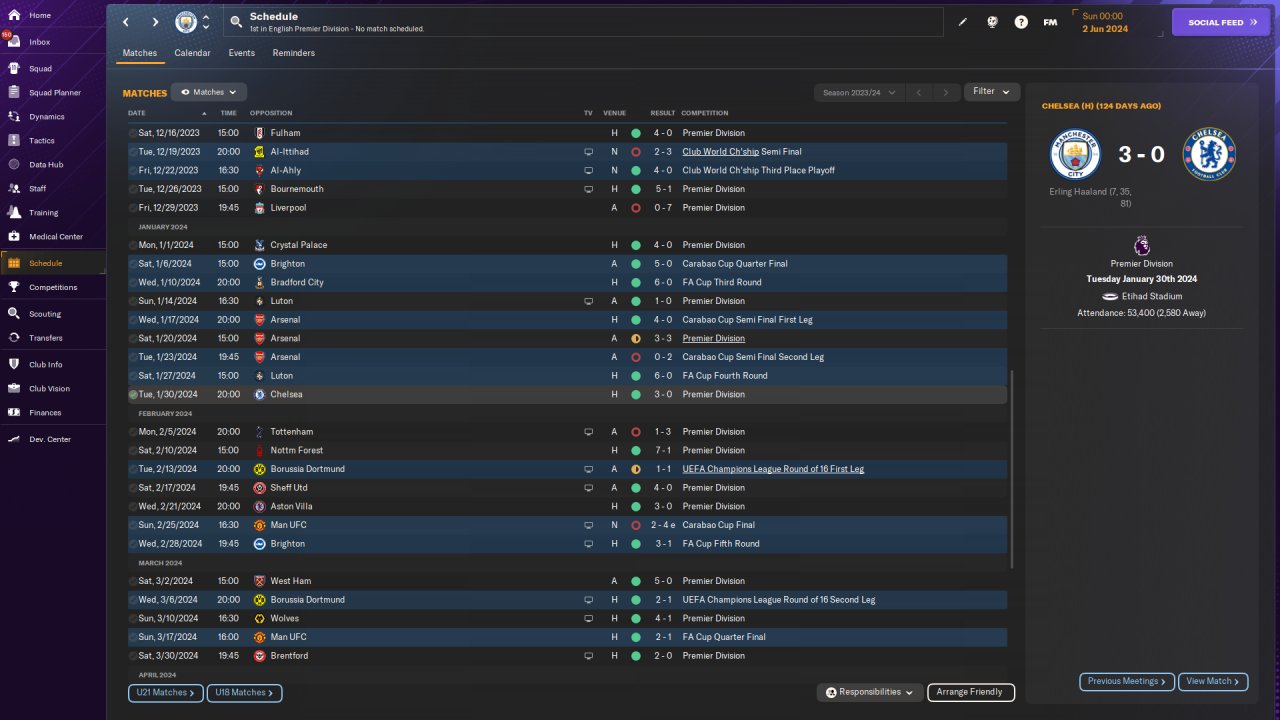The image size is (1280, 720).
Task: Select the Bradford City match row circle
Action: (133, 283)
